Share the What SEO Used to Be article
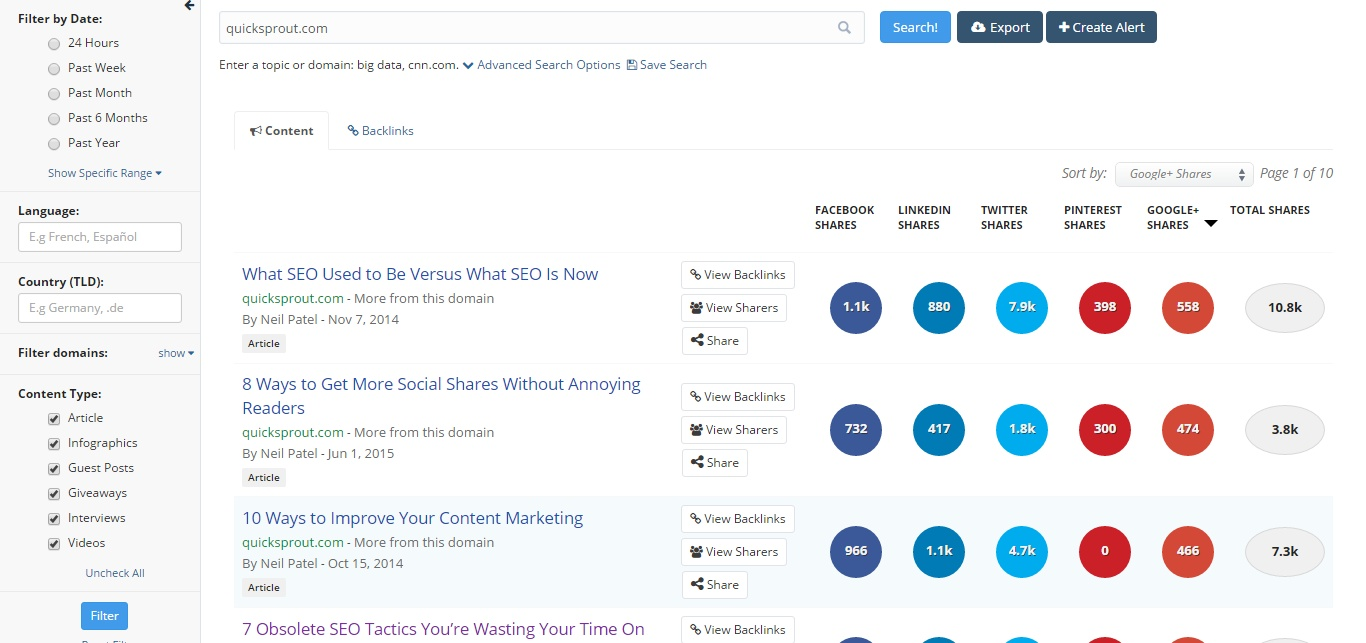Viewport: 1366px width, 643px height. click(x=714, y=341)
